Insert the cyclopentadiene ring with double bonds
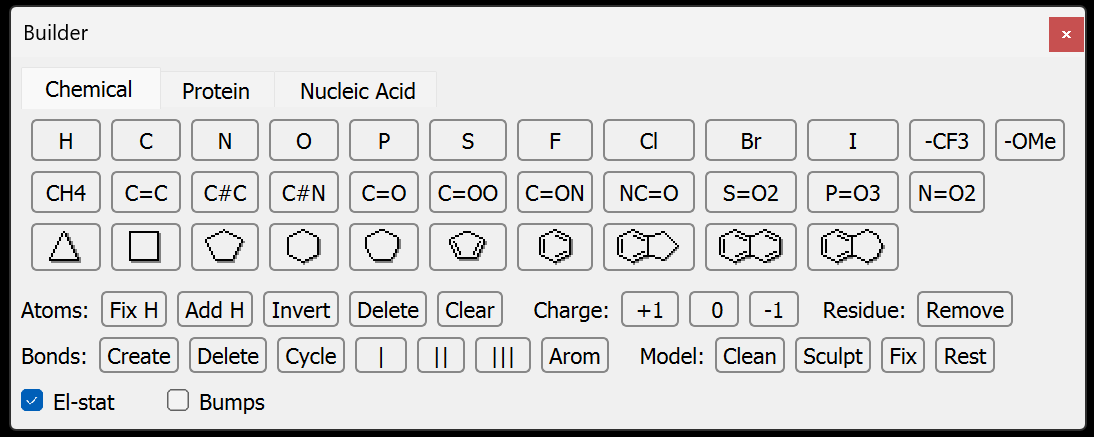The width and height of the screenshot is (1094, 437). tap(468, 247)
